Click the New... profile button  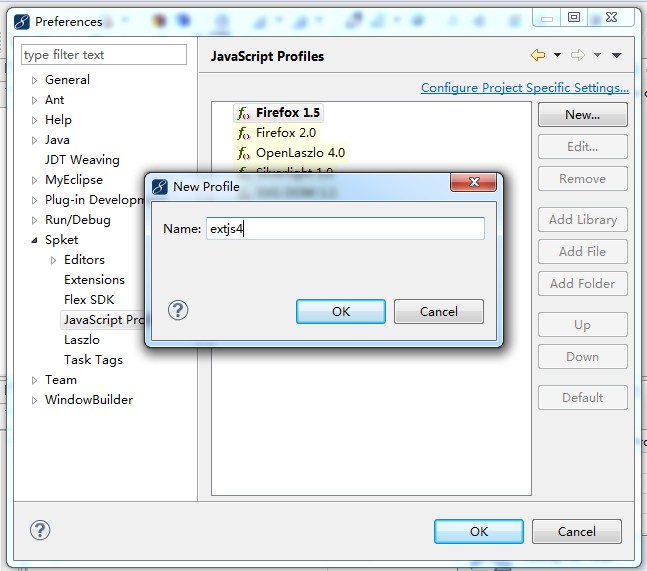[583, 115]
